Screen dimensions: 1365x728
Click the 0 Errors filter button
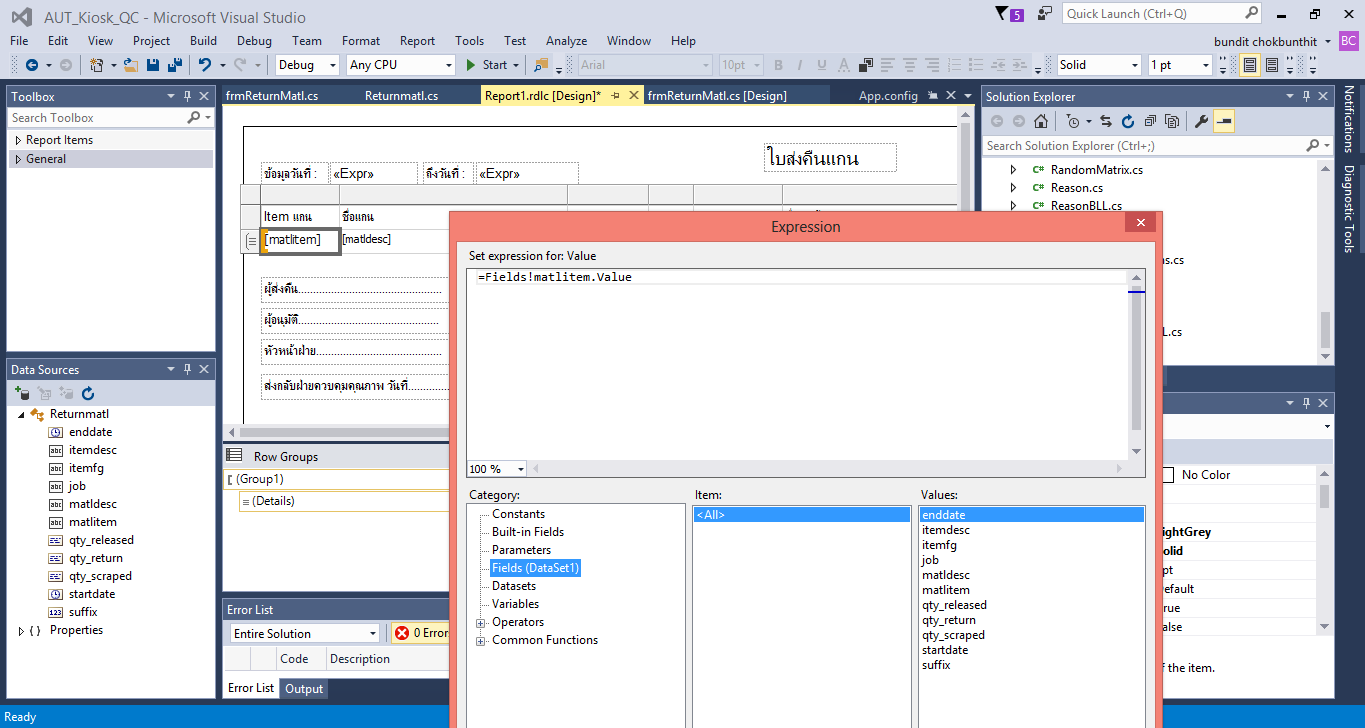pos(421,633)
